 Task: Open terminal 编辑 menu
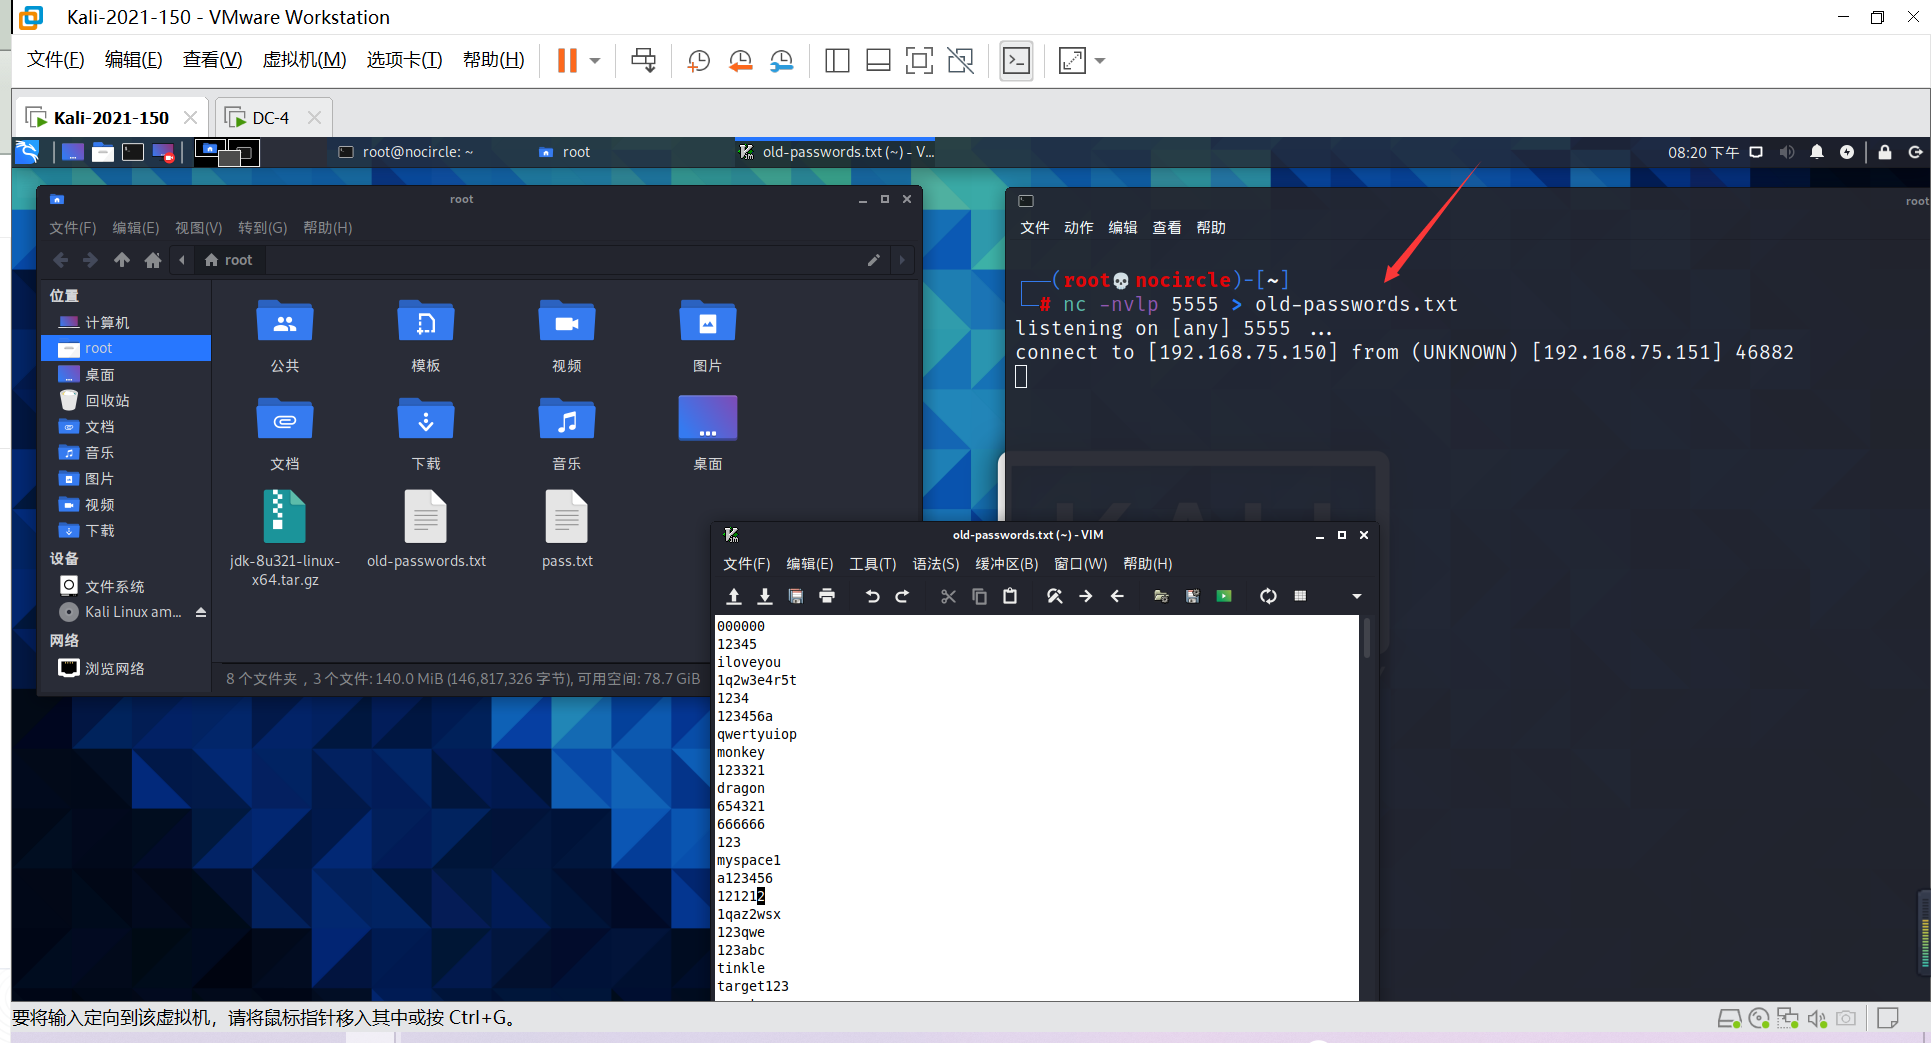click(1122, 228)
